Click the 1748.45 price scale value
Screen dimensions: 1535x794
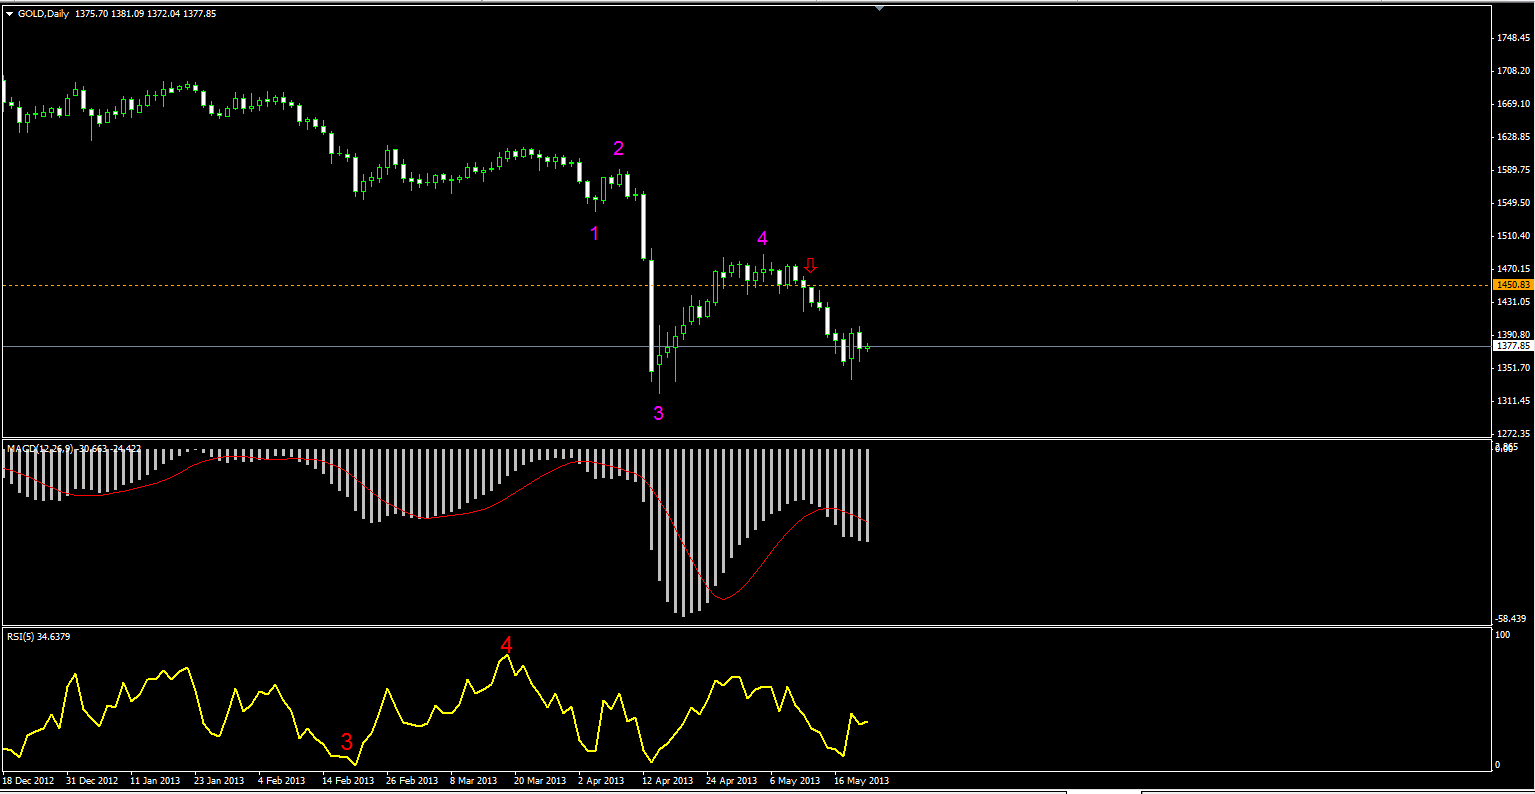(x=1514, y=38)
